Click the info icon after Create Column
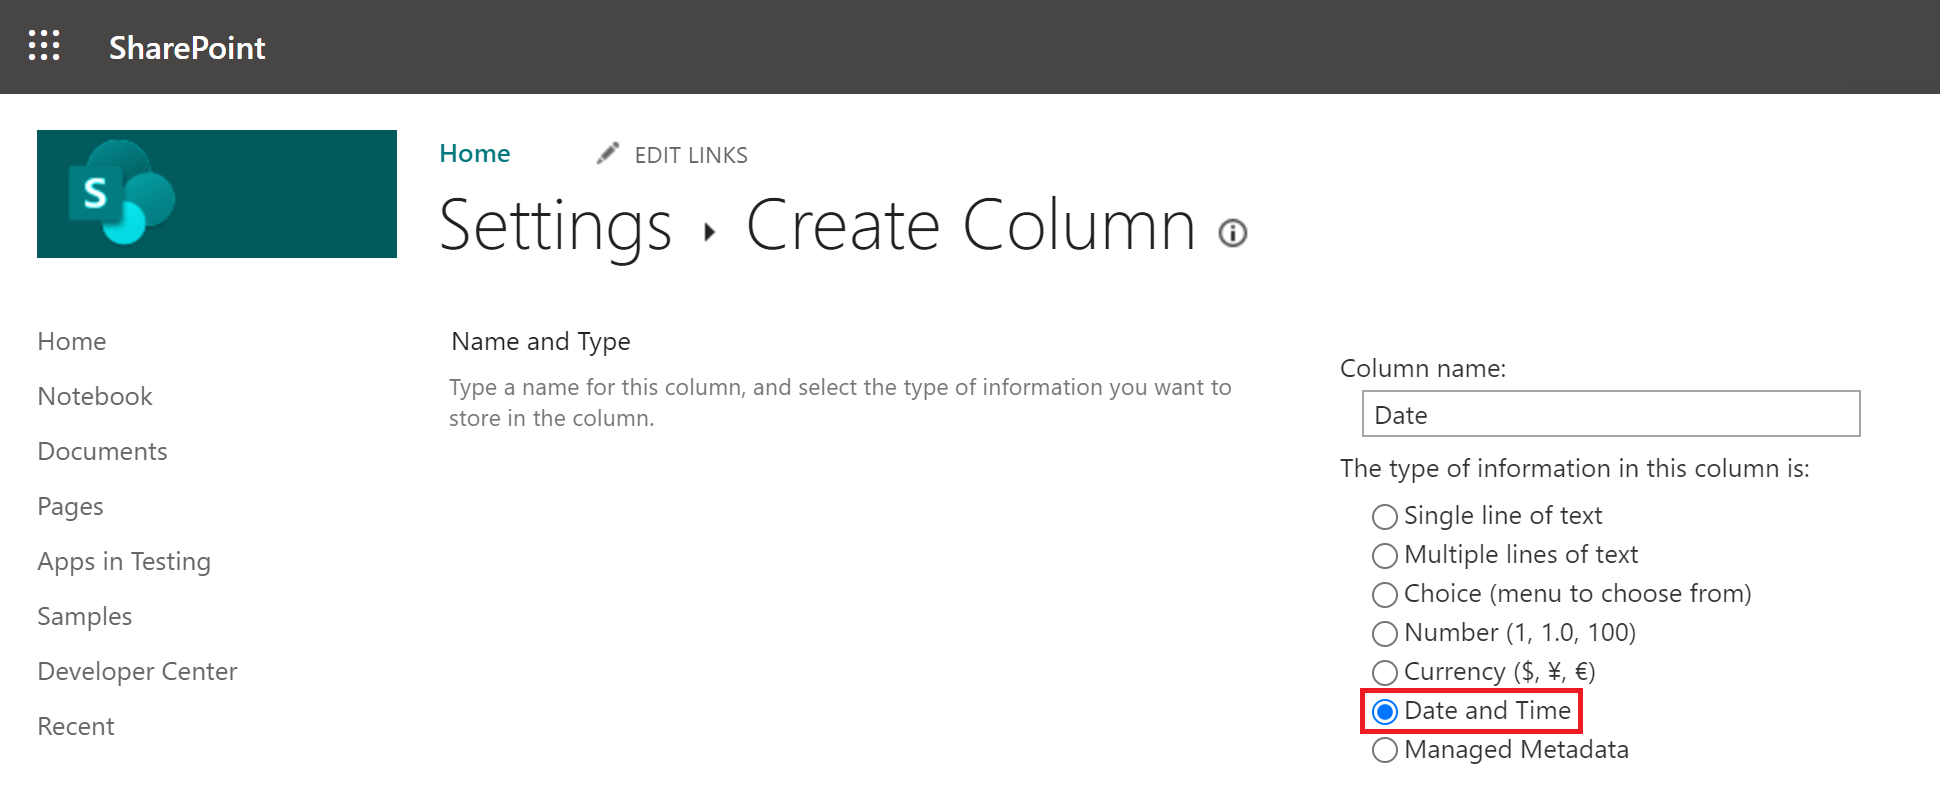This screenshot has width=1940, height=797. click(1233, 233)
